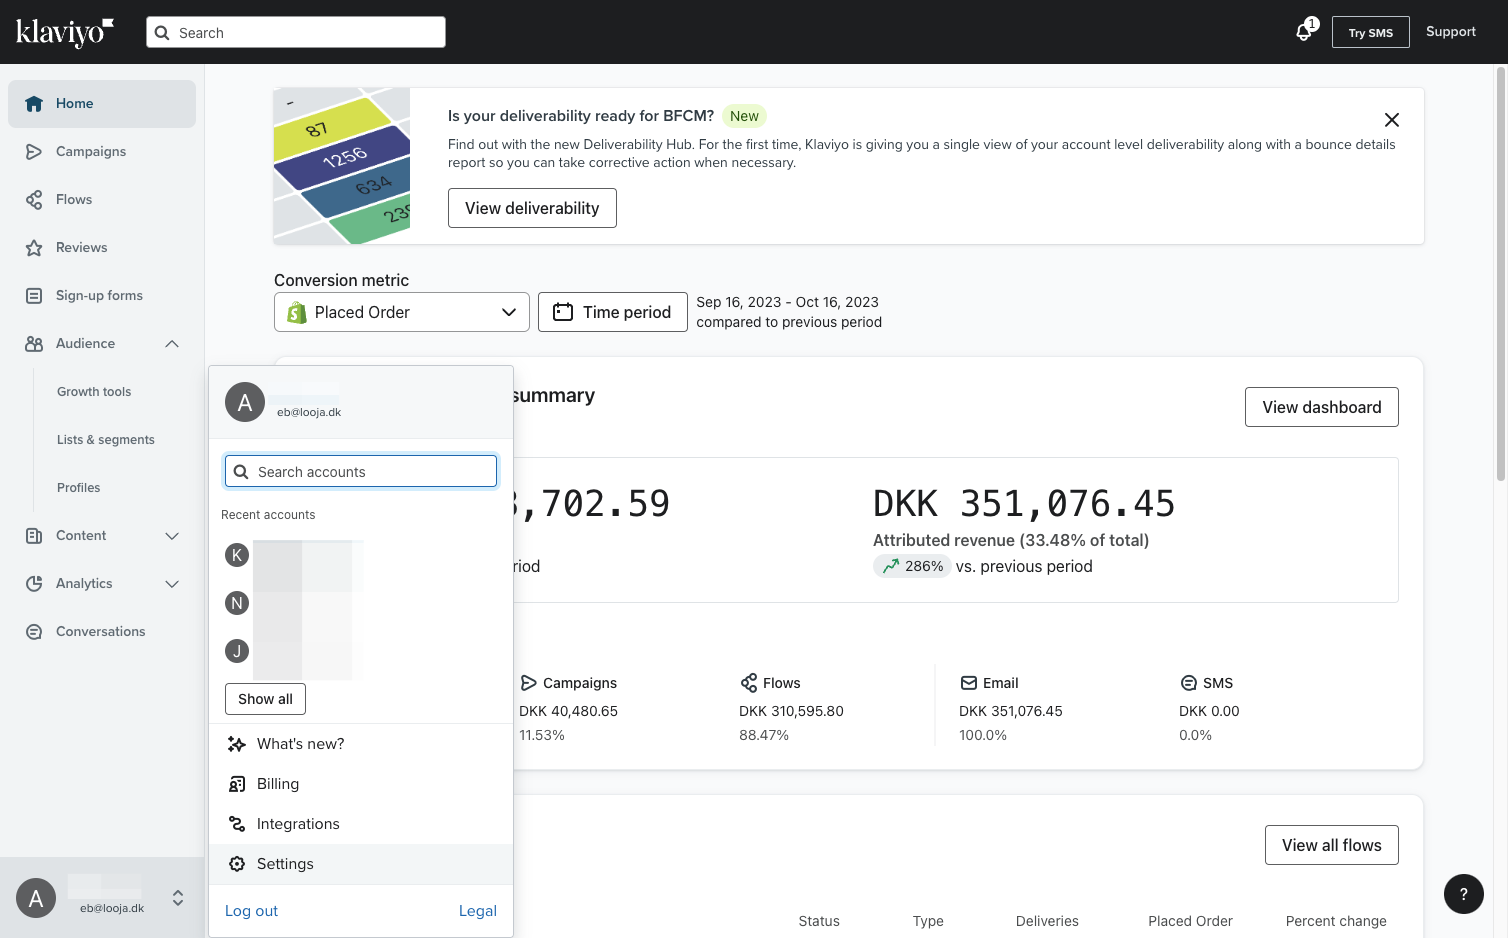This screenshot has width=1508, height=938.
Task: Close the deliverability banner
Action: (1391, 120)
